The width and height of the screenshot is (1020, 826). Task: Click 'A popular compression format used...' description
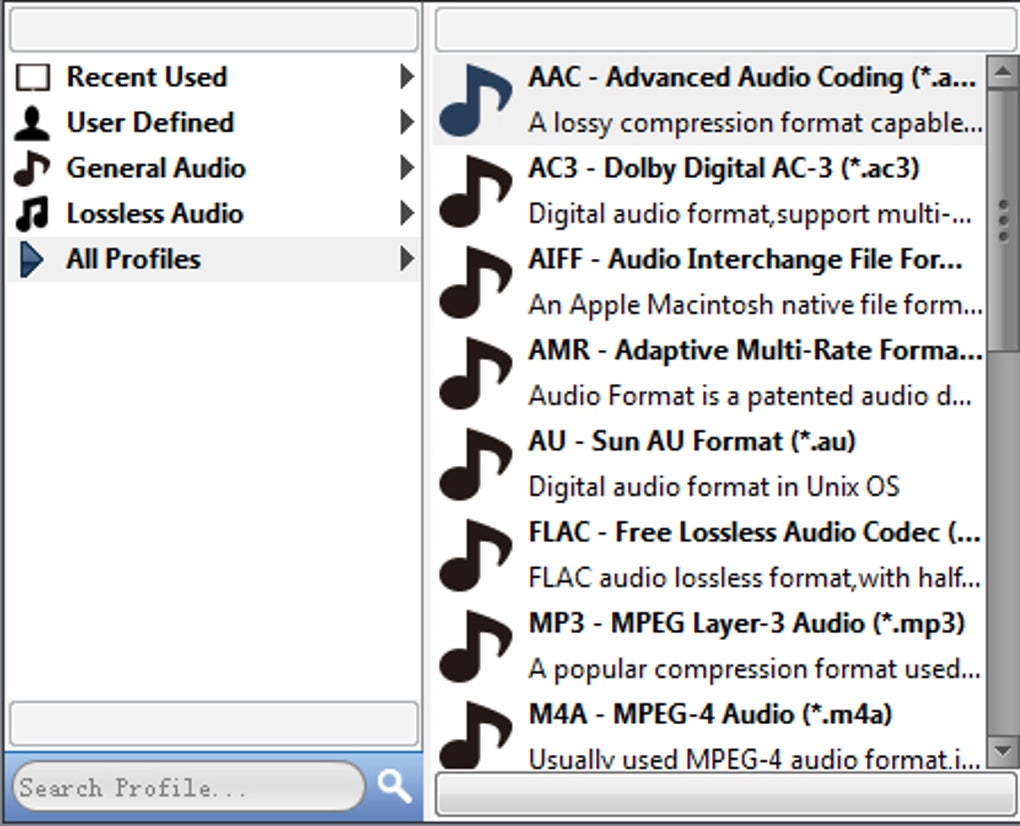(x=755, y=669)
